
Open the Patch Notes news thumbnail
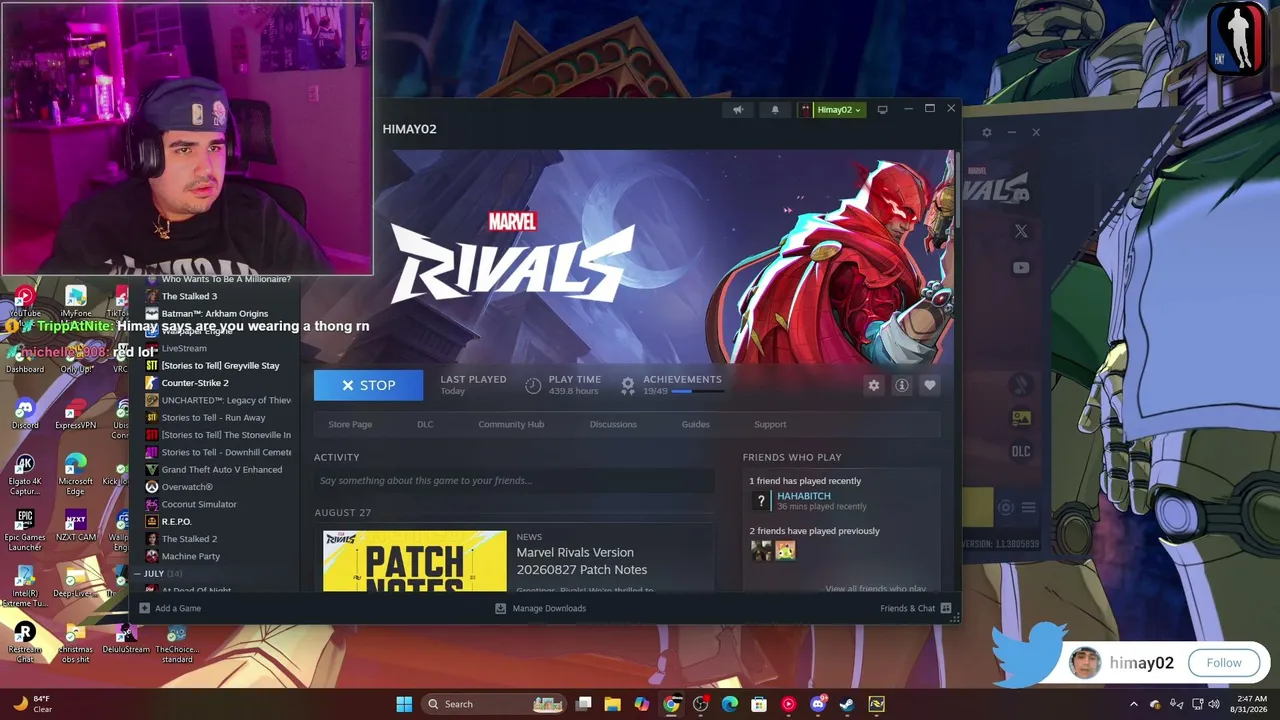(x=415, y=561)
